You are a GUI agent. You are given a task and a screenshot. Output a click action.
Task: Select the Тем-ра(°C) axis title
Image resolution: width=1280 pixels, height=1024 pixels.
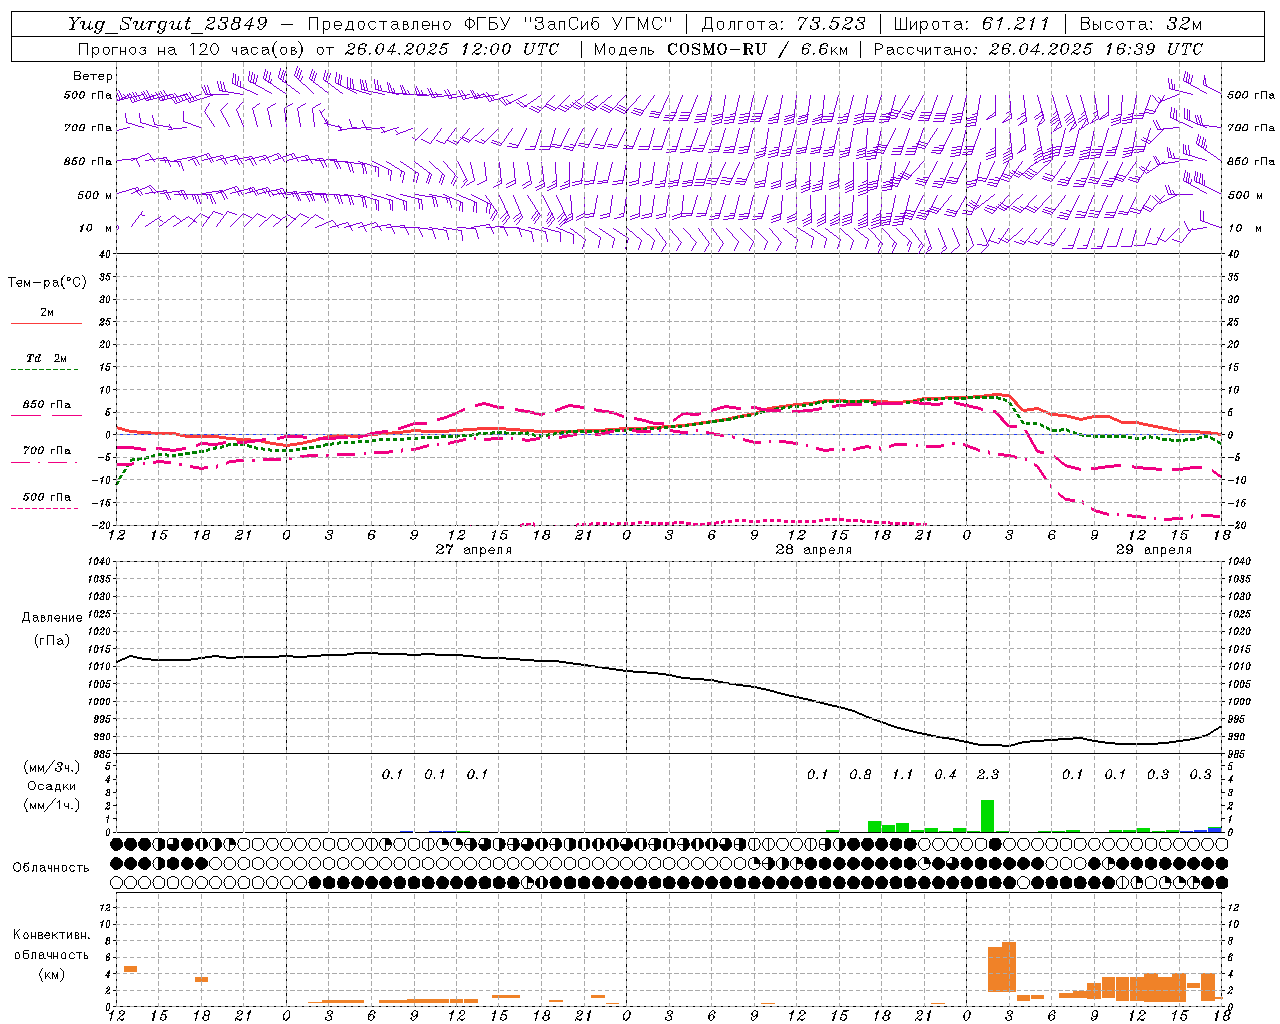[47, 283]
